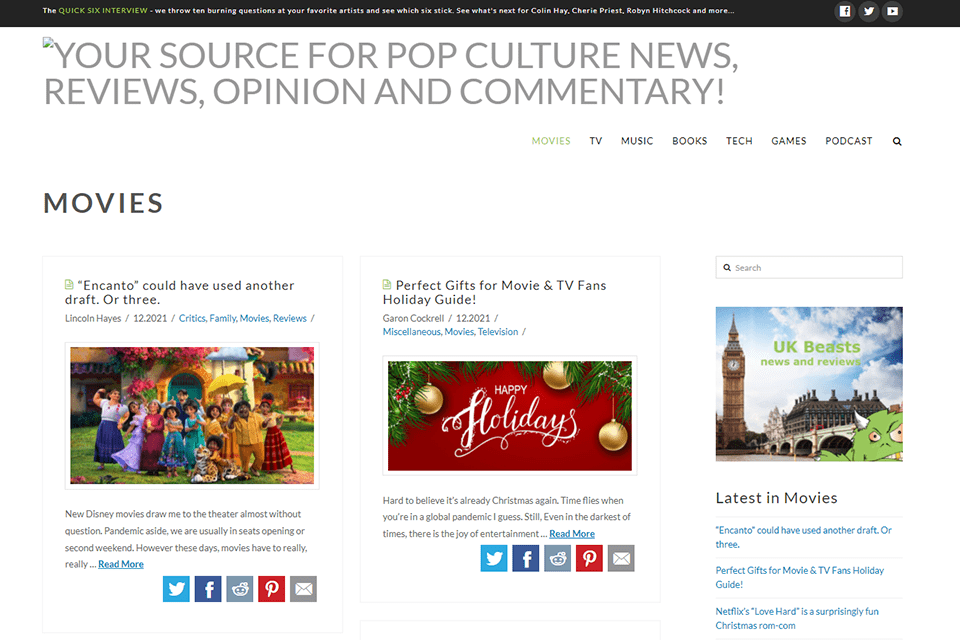Open the Twitter icon in top bar

coord(869,11)
